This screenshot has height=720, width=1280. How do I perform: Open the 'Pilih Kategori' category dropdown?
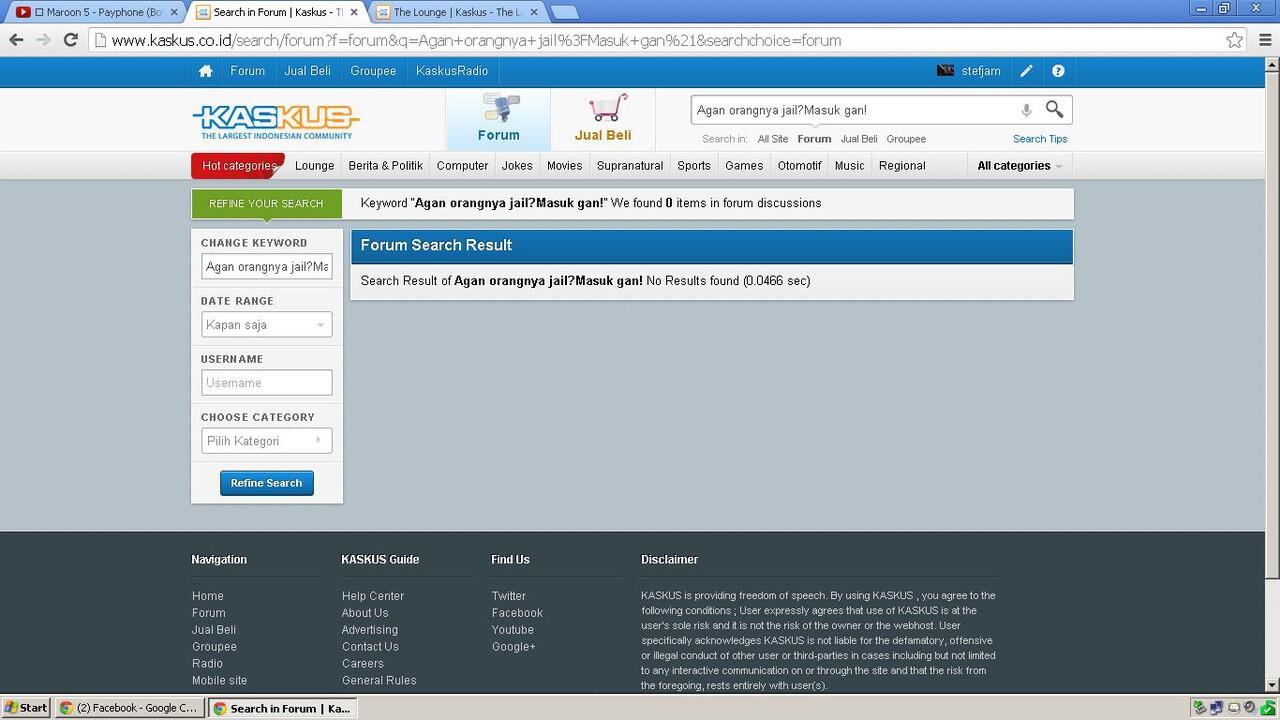click(x=266, y=441)
